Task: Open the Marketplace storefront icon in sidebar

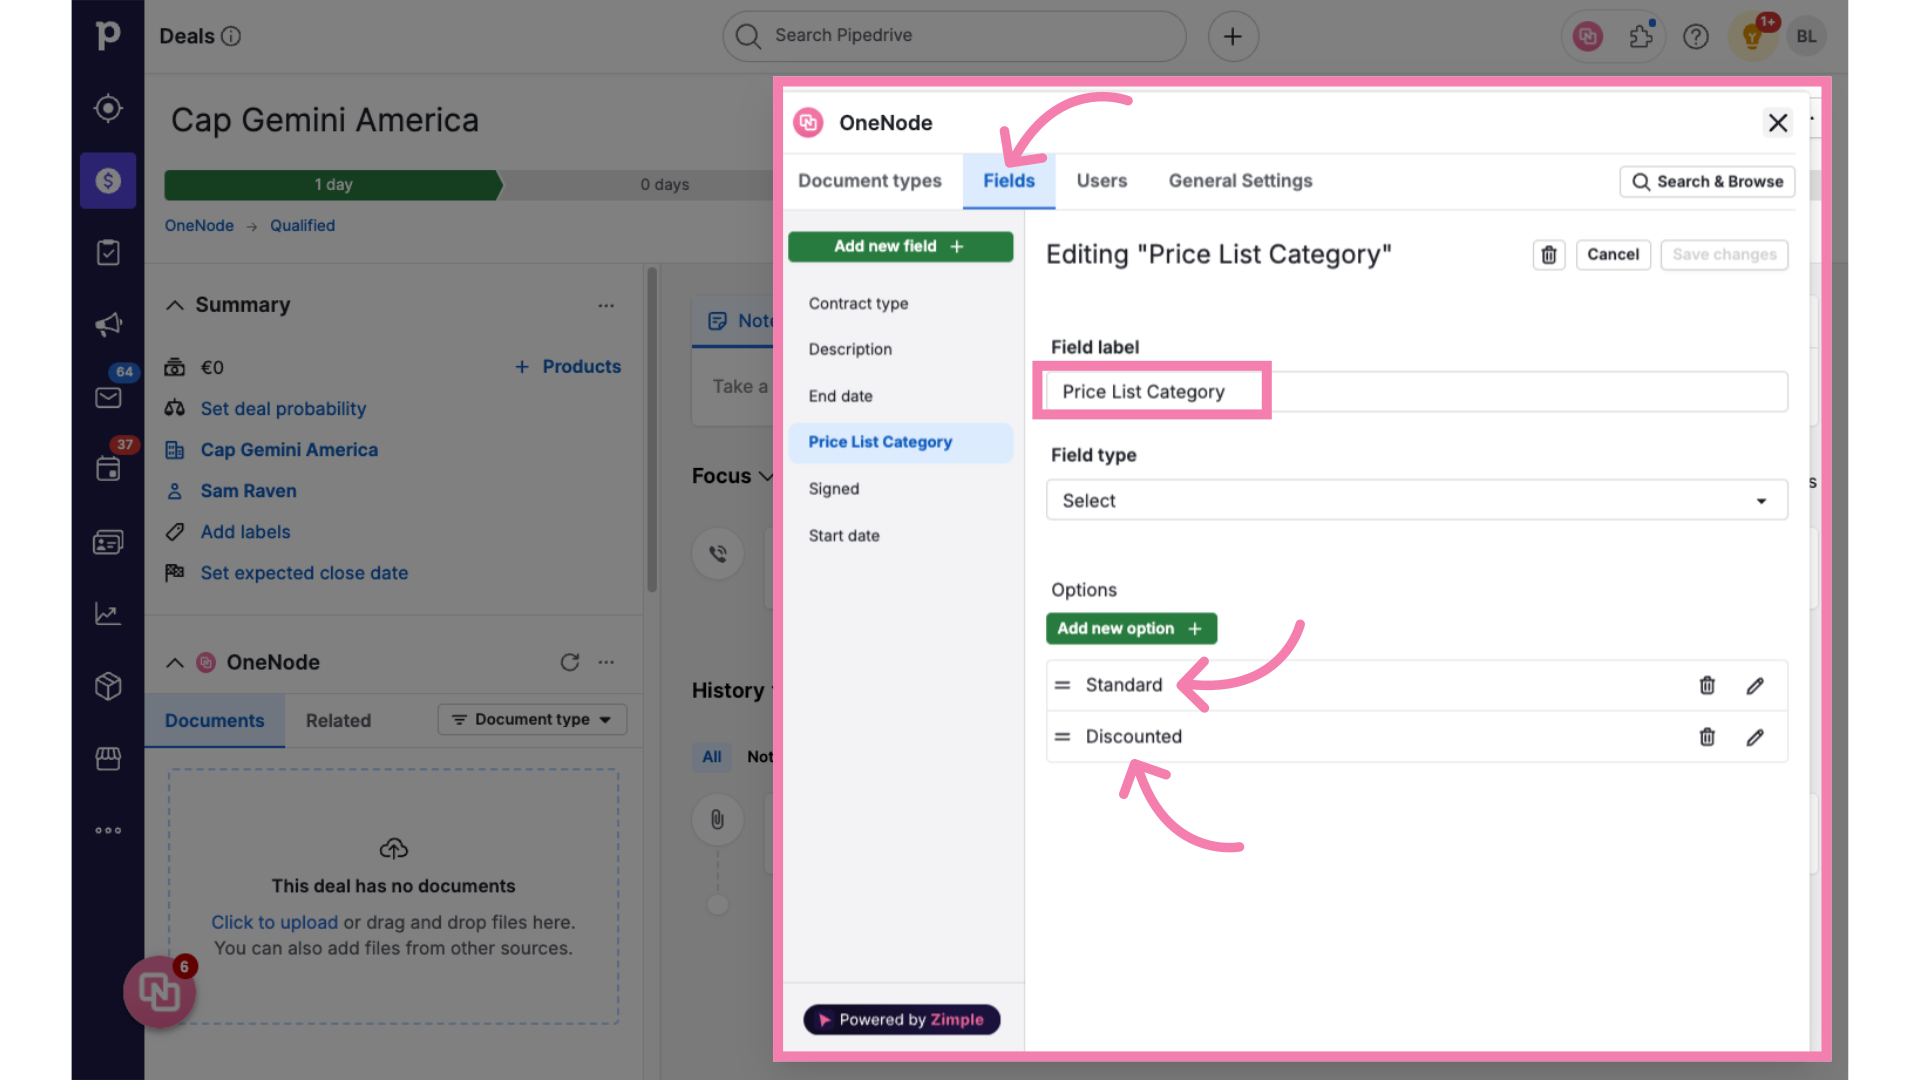Action: click(108, 758)
